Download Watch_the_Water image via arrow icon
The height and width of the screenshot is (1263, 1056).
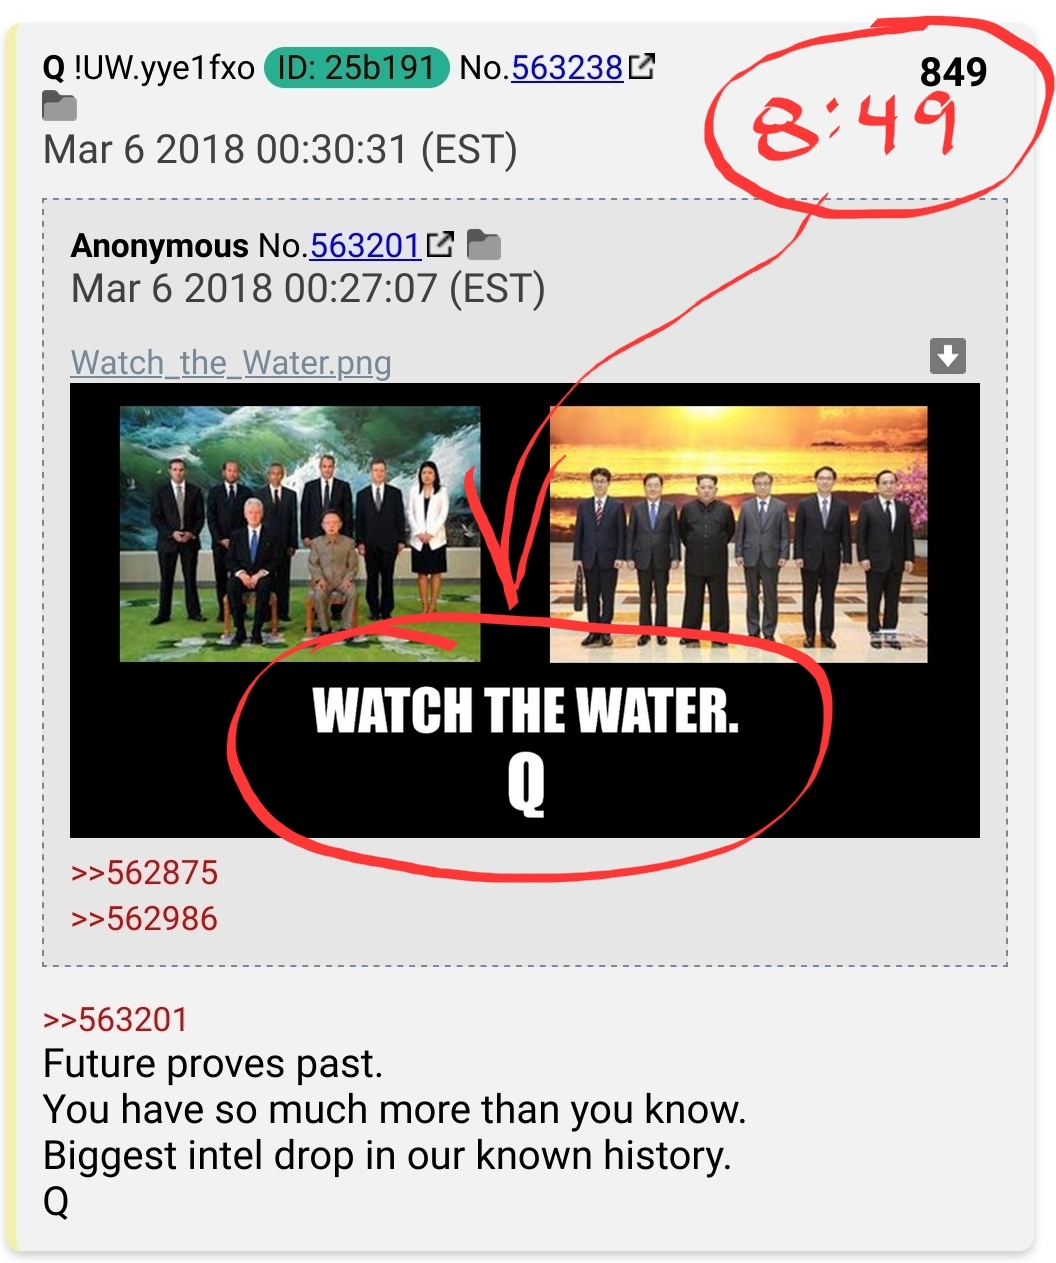(948, 356)
